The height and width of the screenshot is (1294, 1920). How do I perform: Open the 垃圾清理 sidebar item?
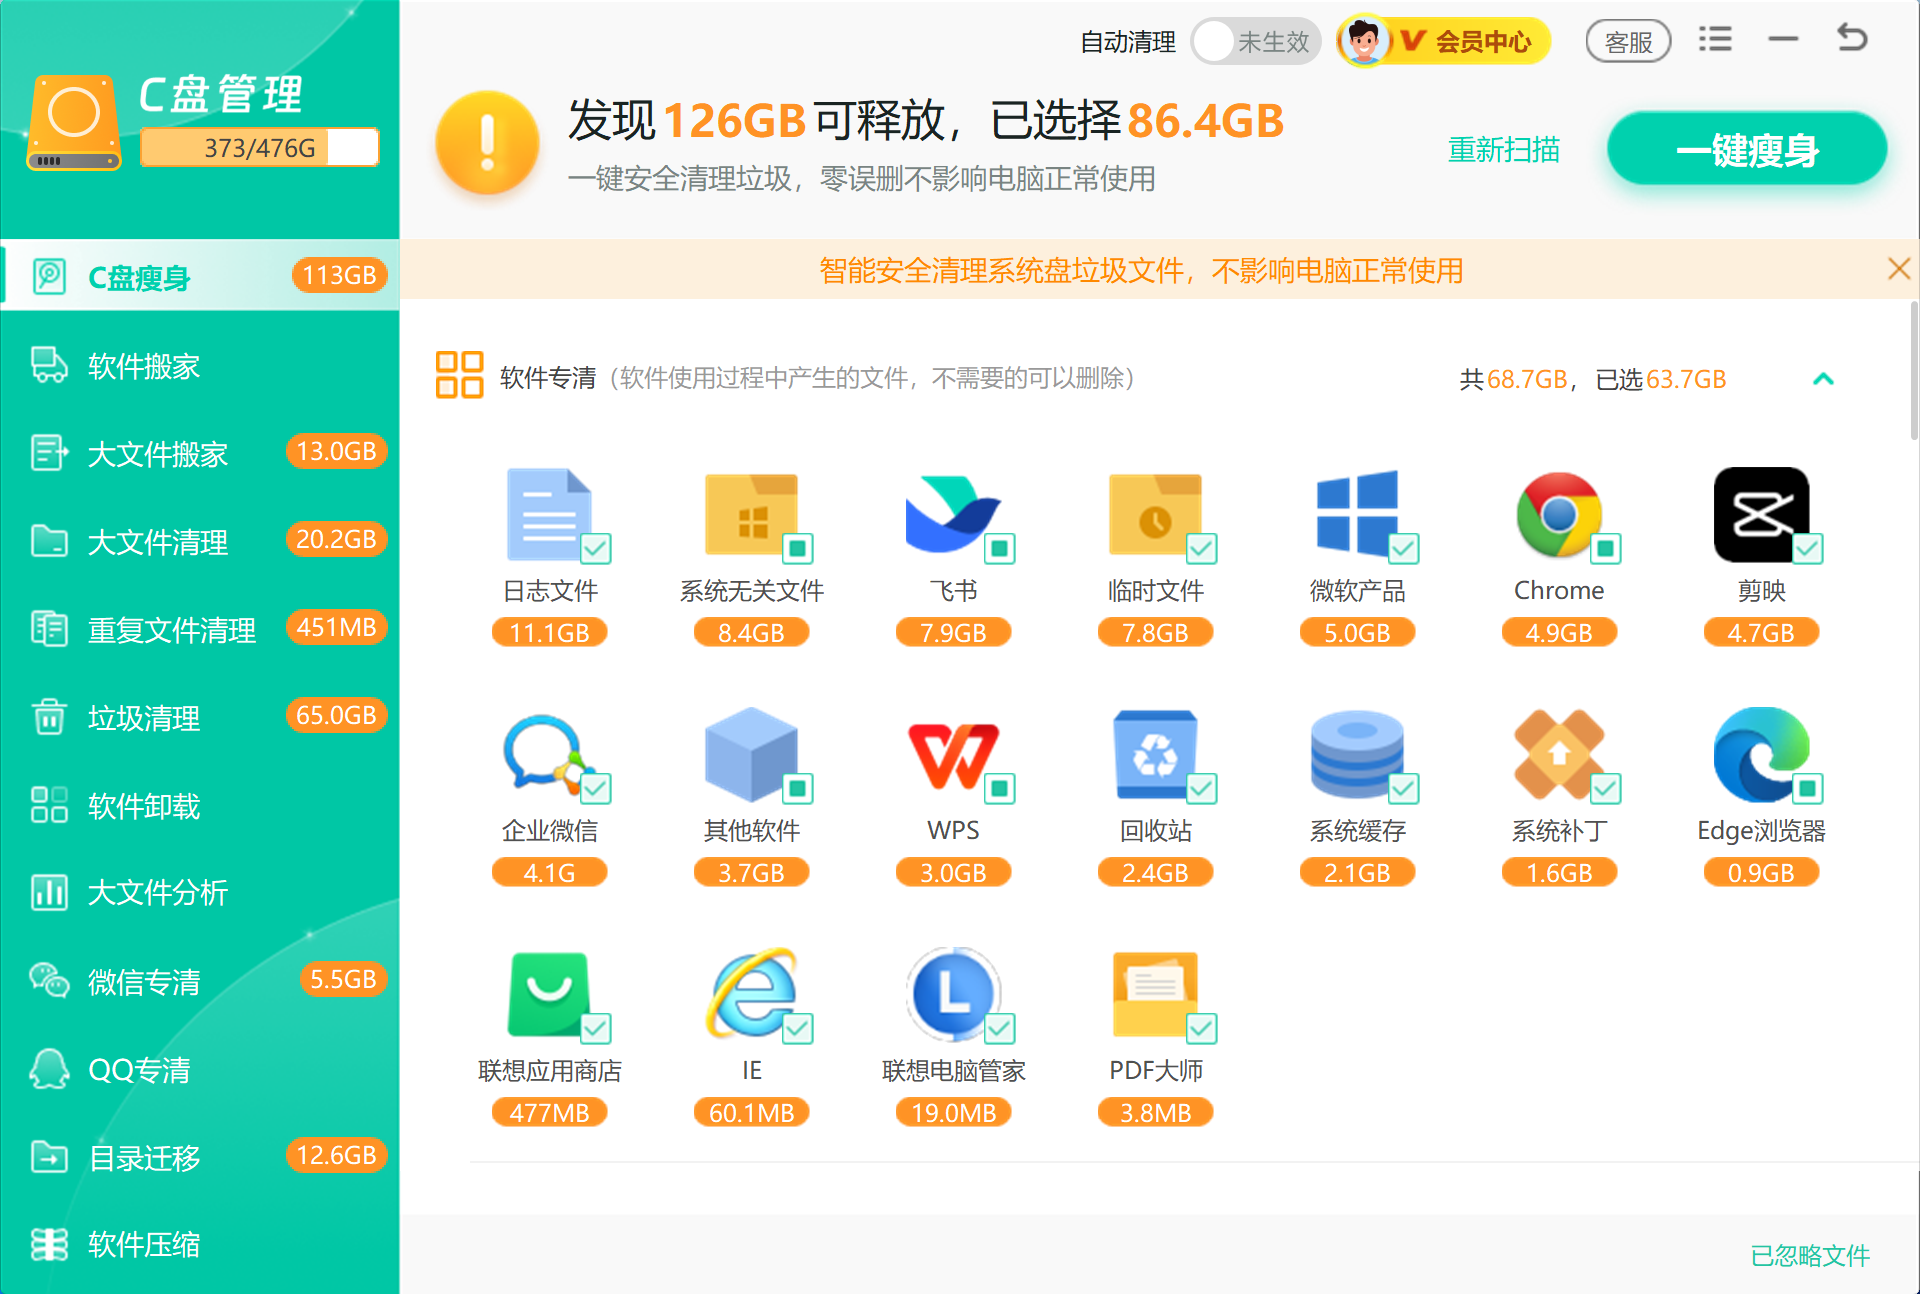(200, 717)
